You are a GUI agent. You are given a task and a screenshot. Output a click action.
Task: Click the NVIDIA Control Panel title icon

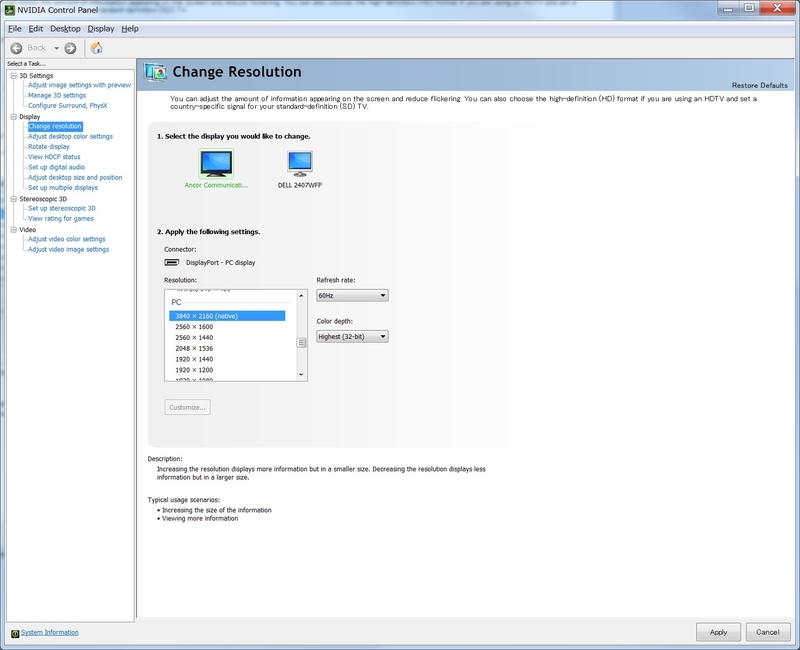pos(10,10)
